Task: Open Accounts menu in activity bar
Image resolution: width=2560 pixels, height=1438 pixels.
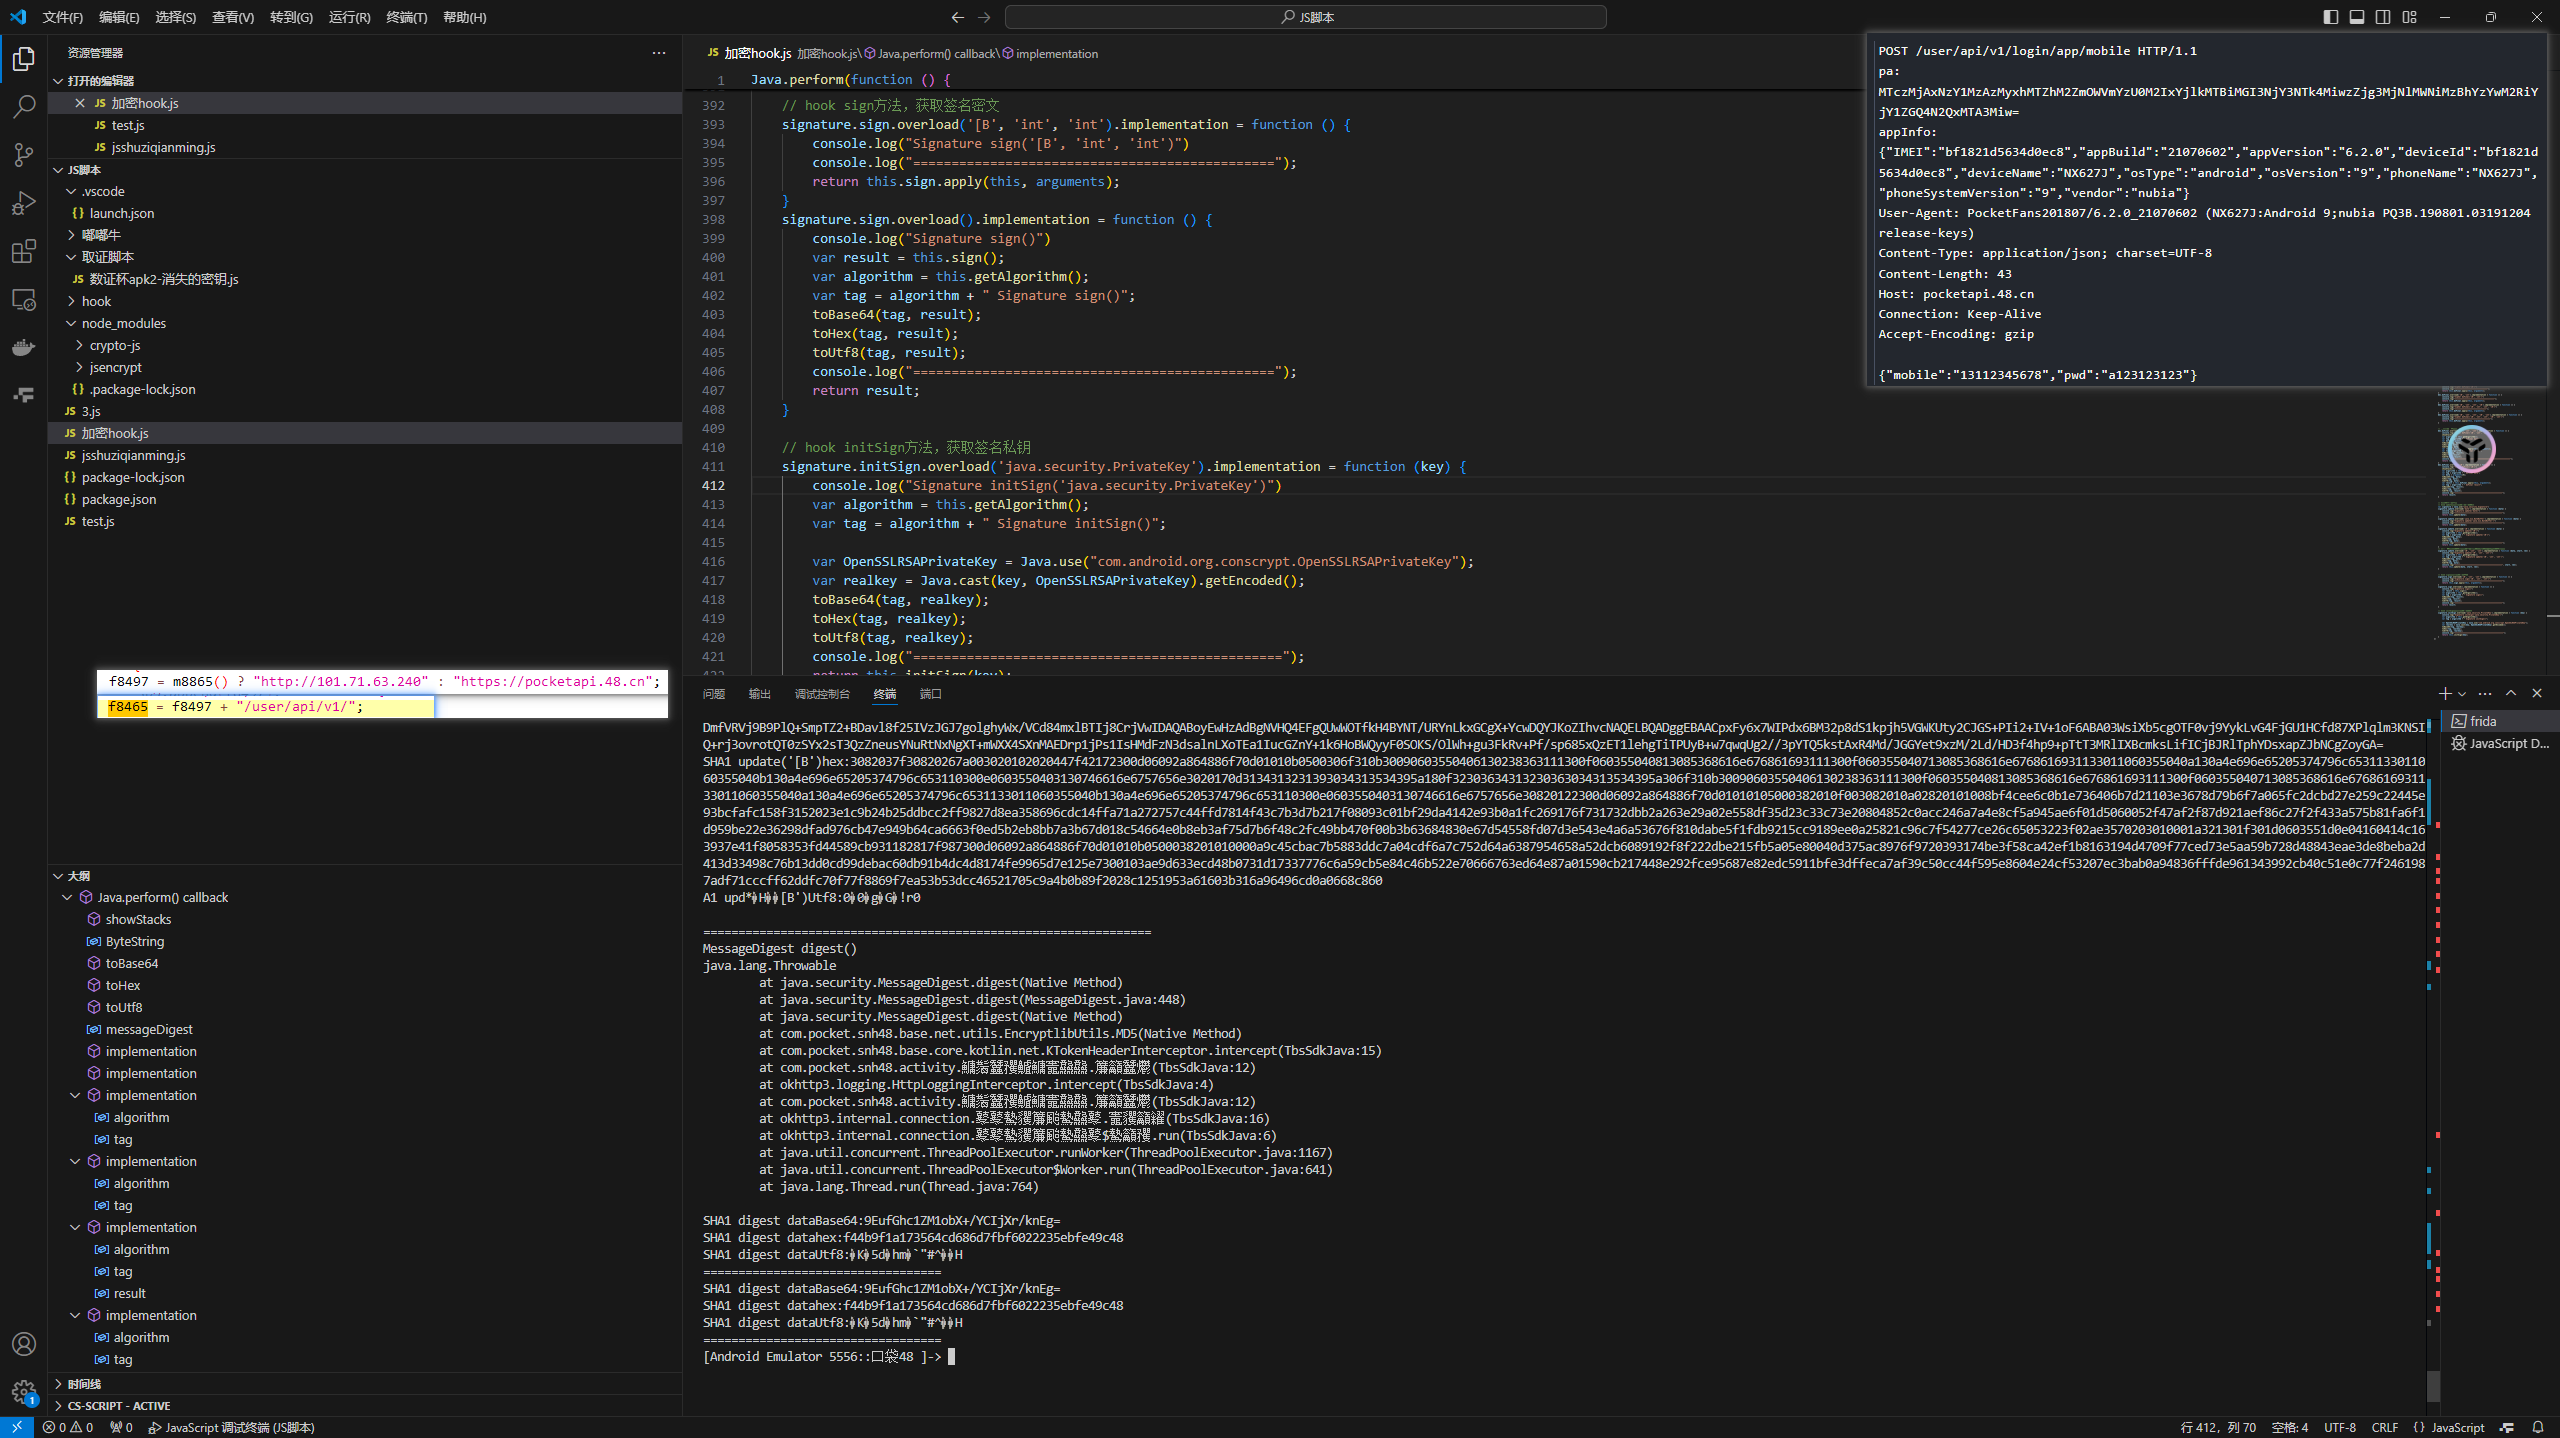Action: [x=24, y=1344]
